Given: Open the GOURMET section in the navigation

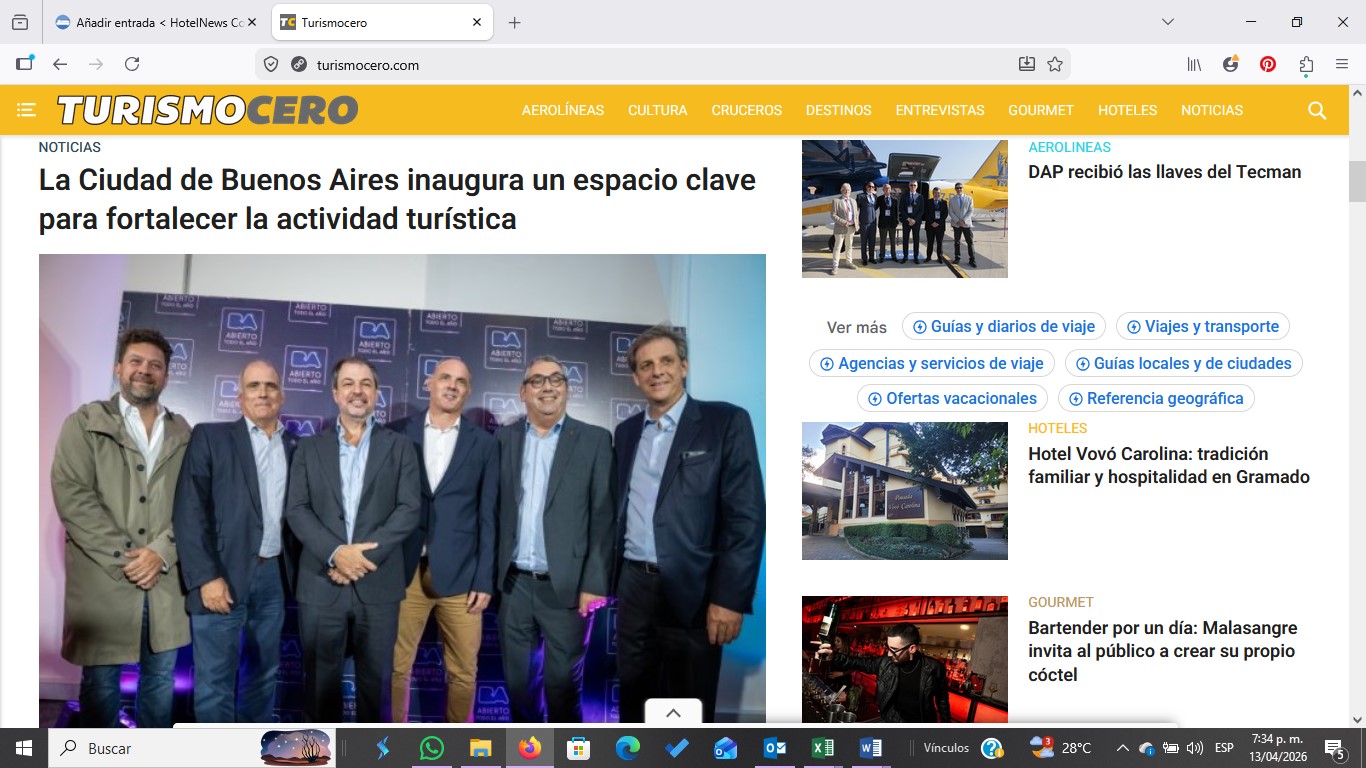Looking at the screenshot, I should 1040,110.
